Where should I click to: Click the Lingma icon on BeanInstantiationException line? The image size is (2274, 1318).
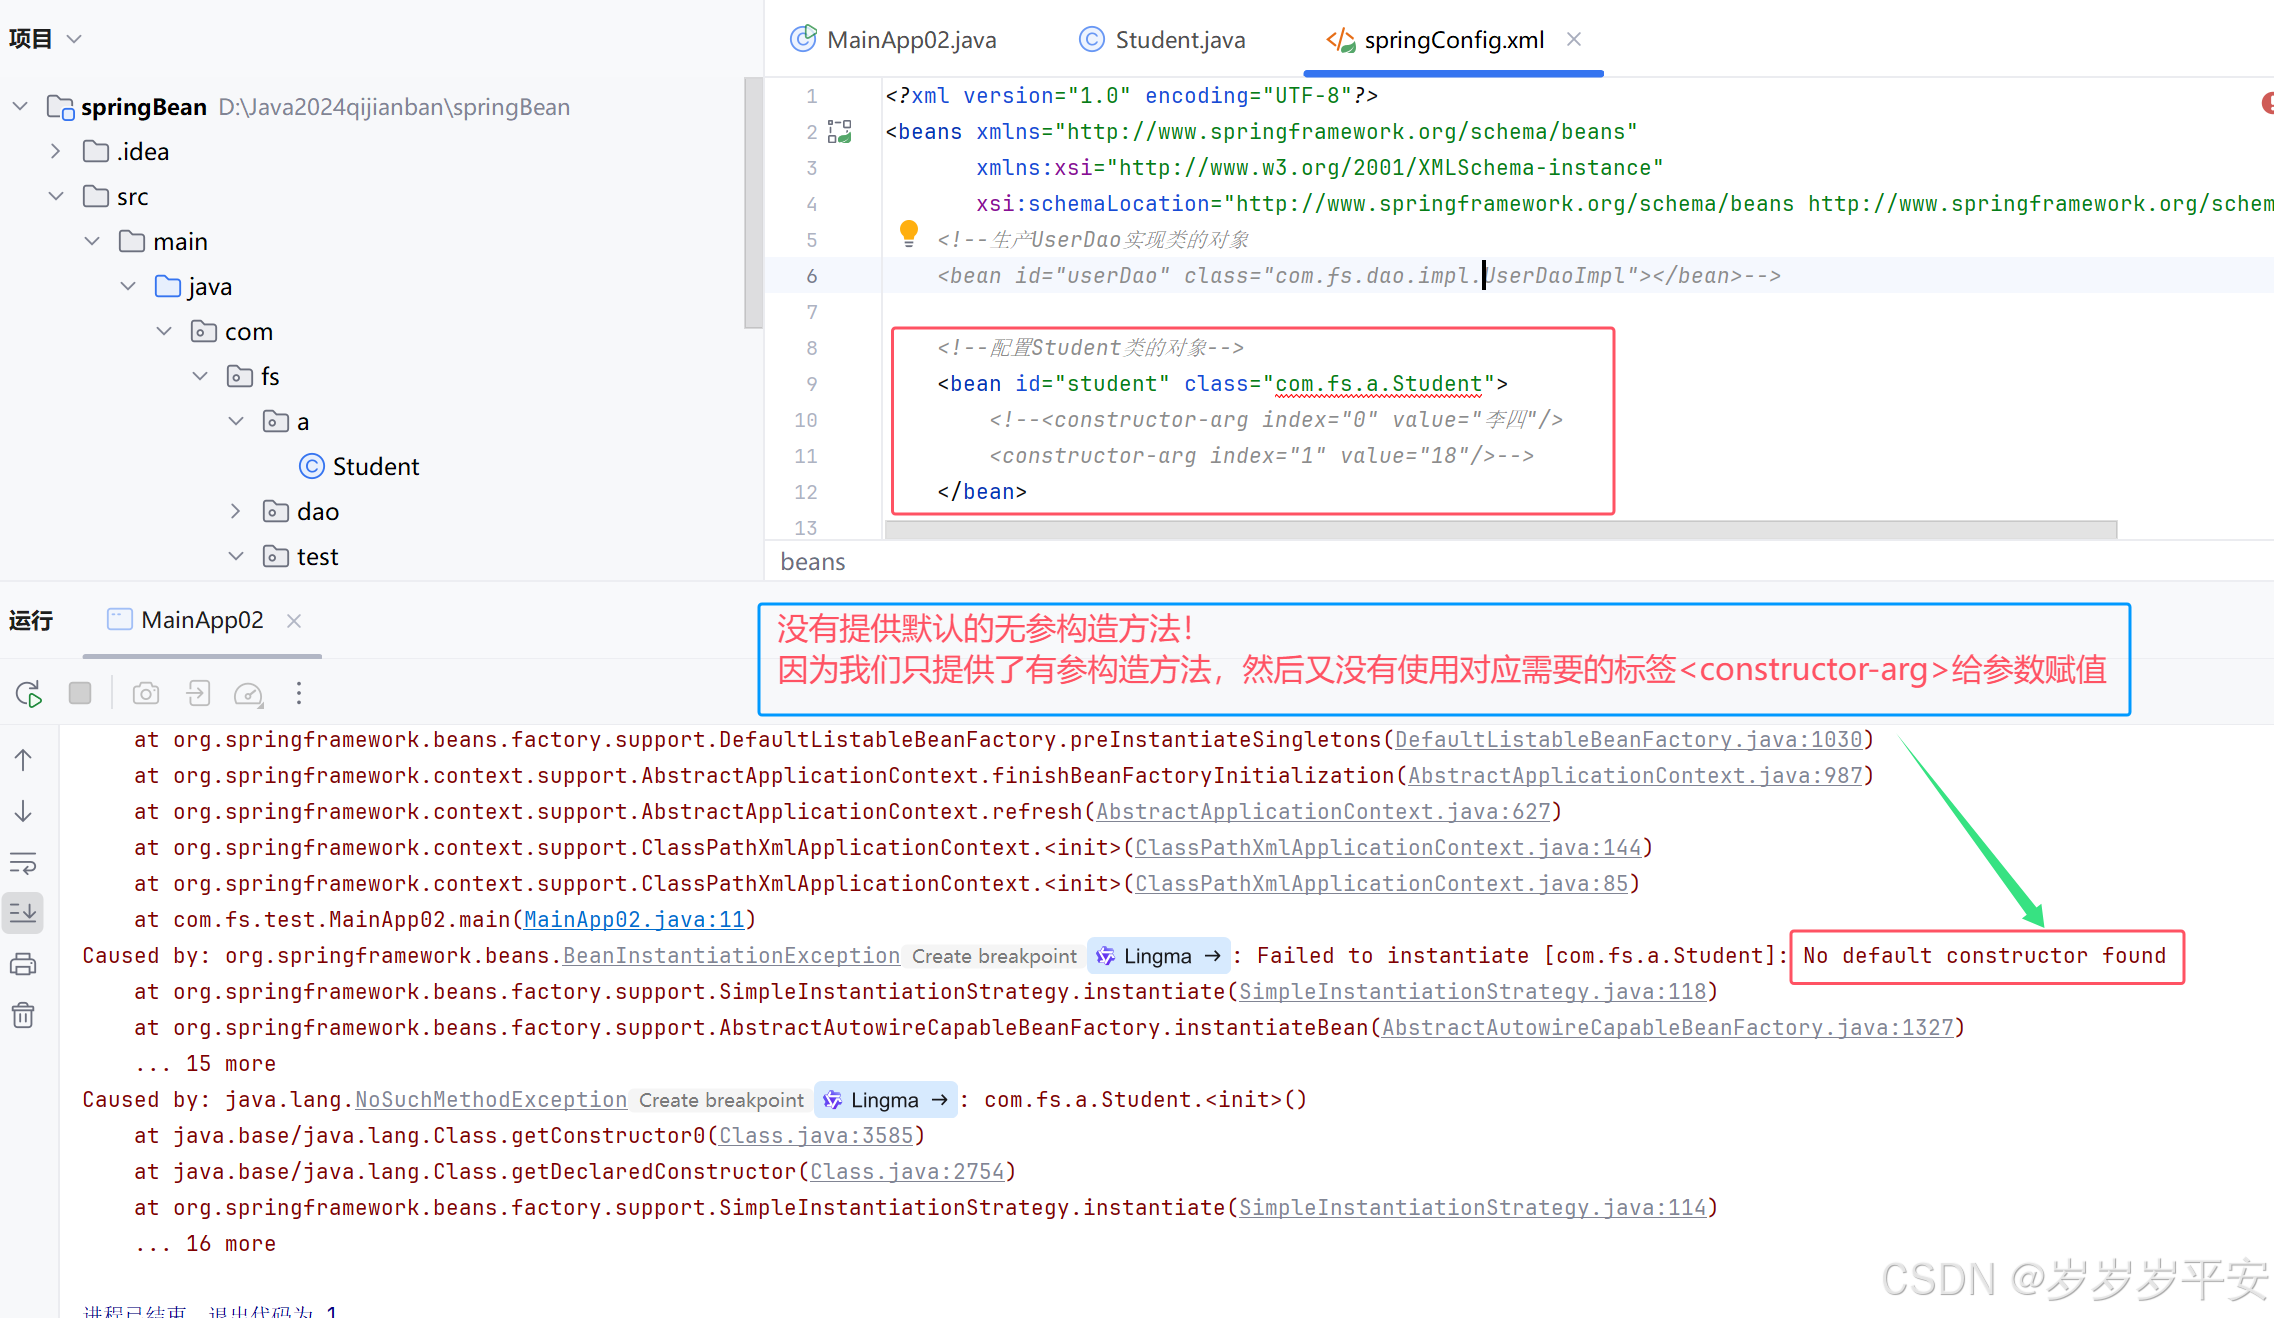(1105, 956)
